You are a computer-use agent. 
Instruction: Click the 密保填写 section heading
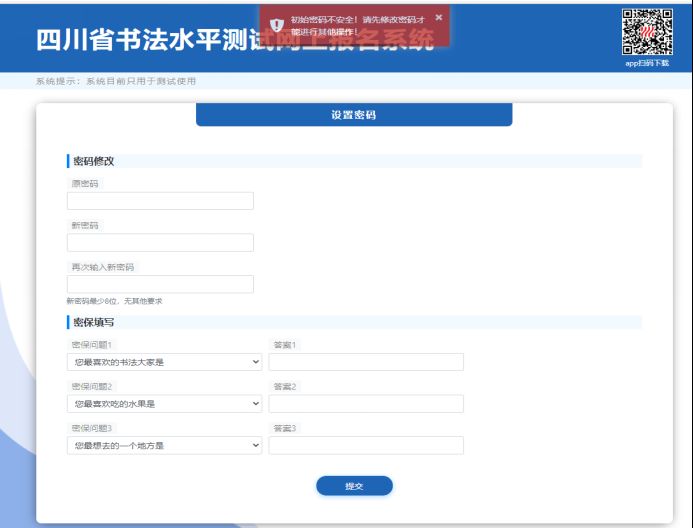pyautogui.click(x=94, y=323)
